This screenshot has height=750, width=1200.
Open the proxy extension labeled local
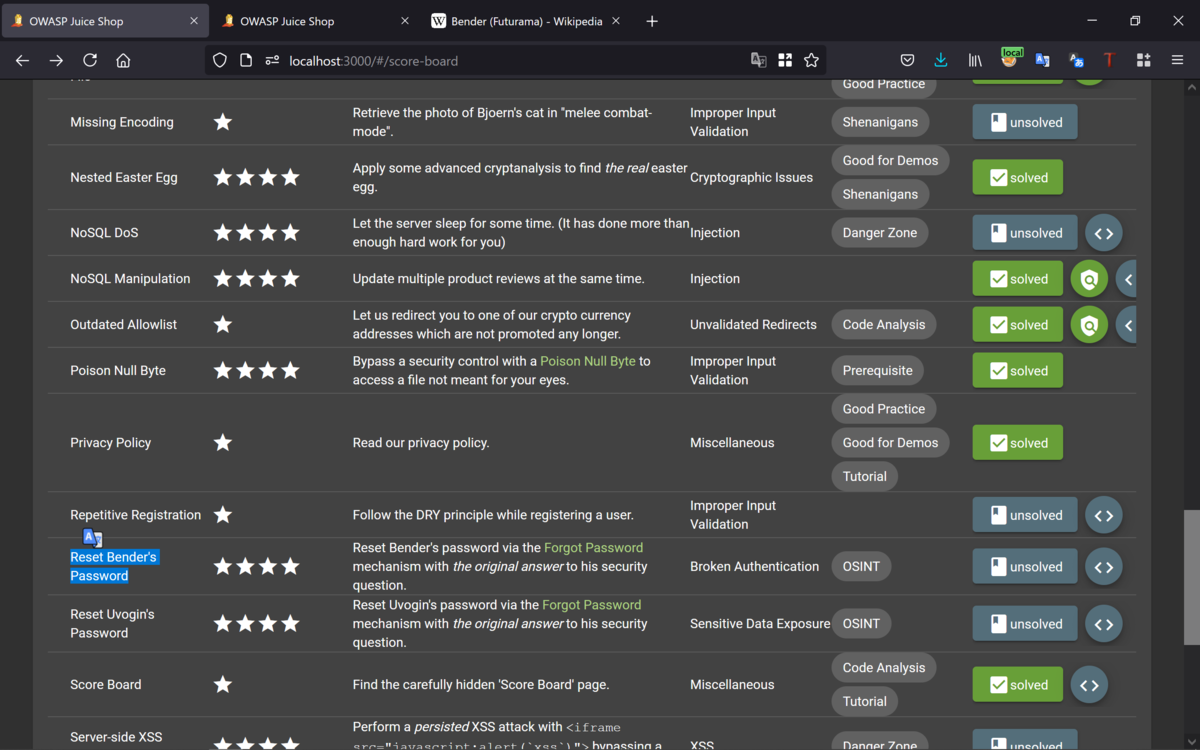[x=1010, y=59]
